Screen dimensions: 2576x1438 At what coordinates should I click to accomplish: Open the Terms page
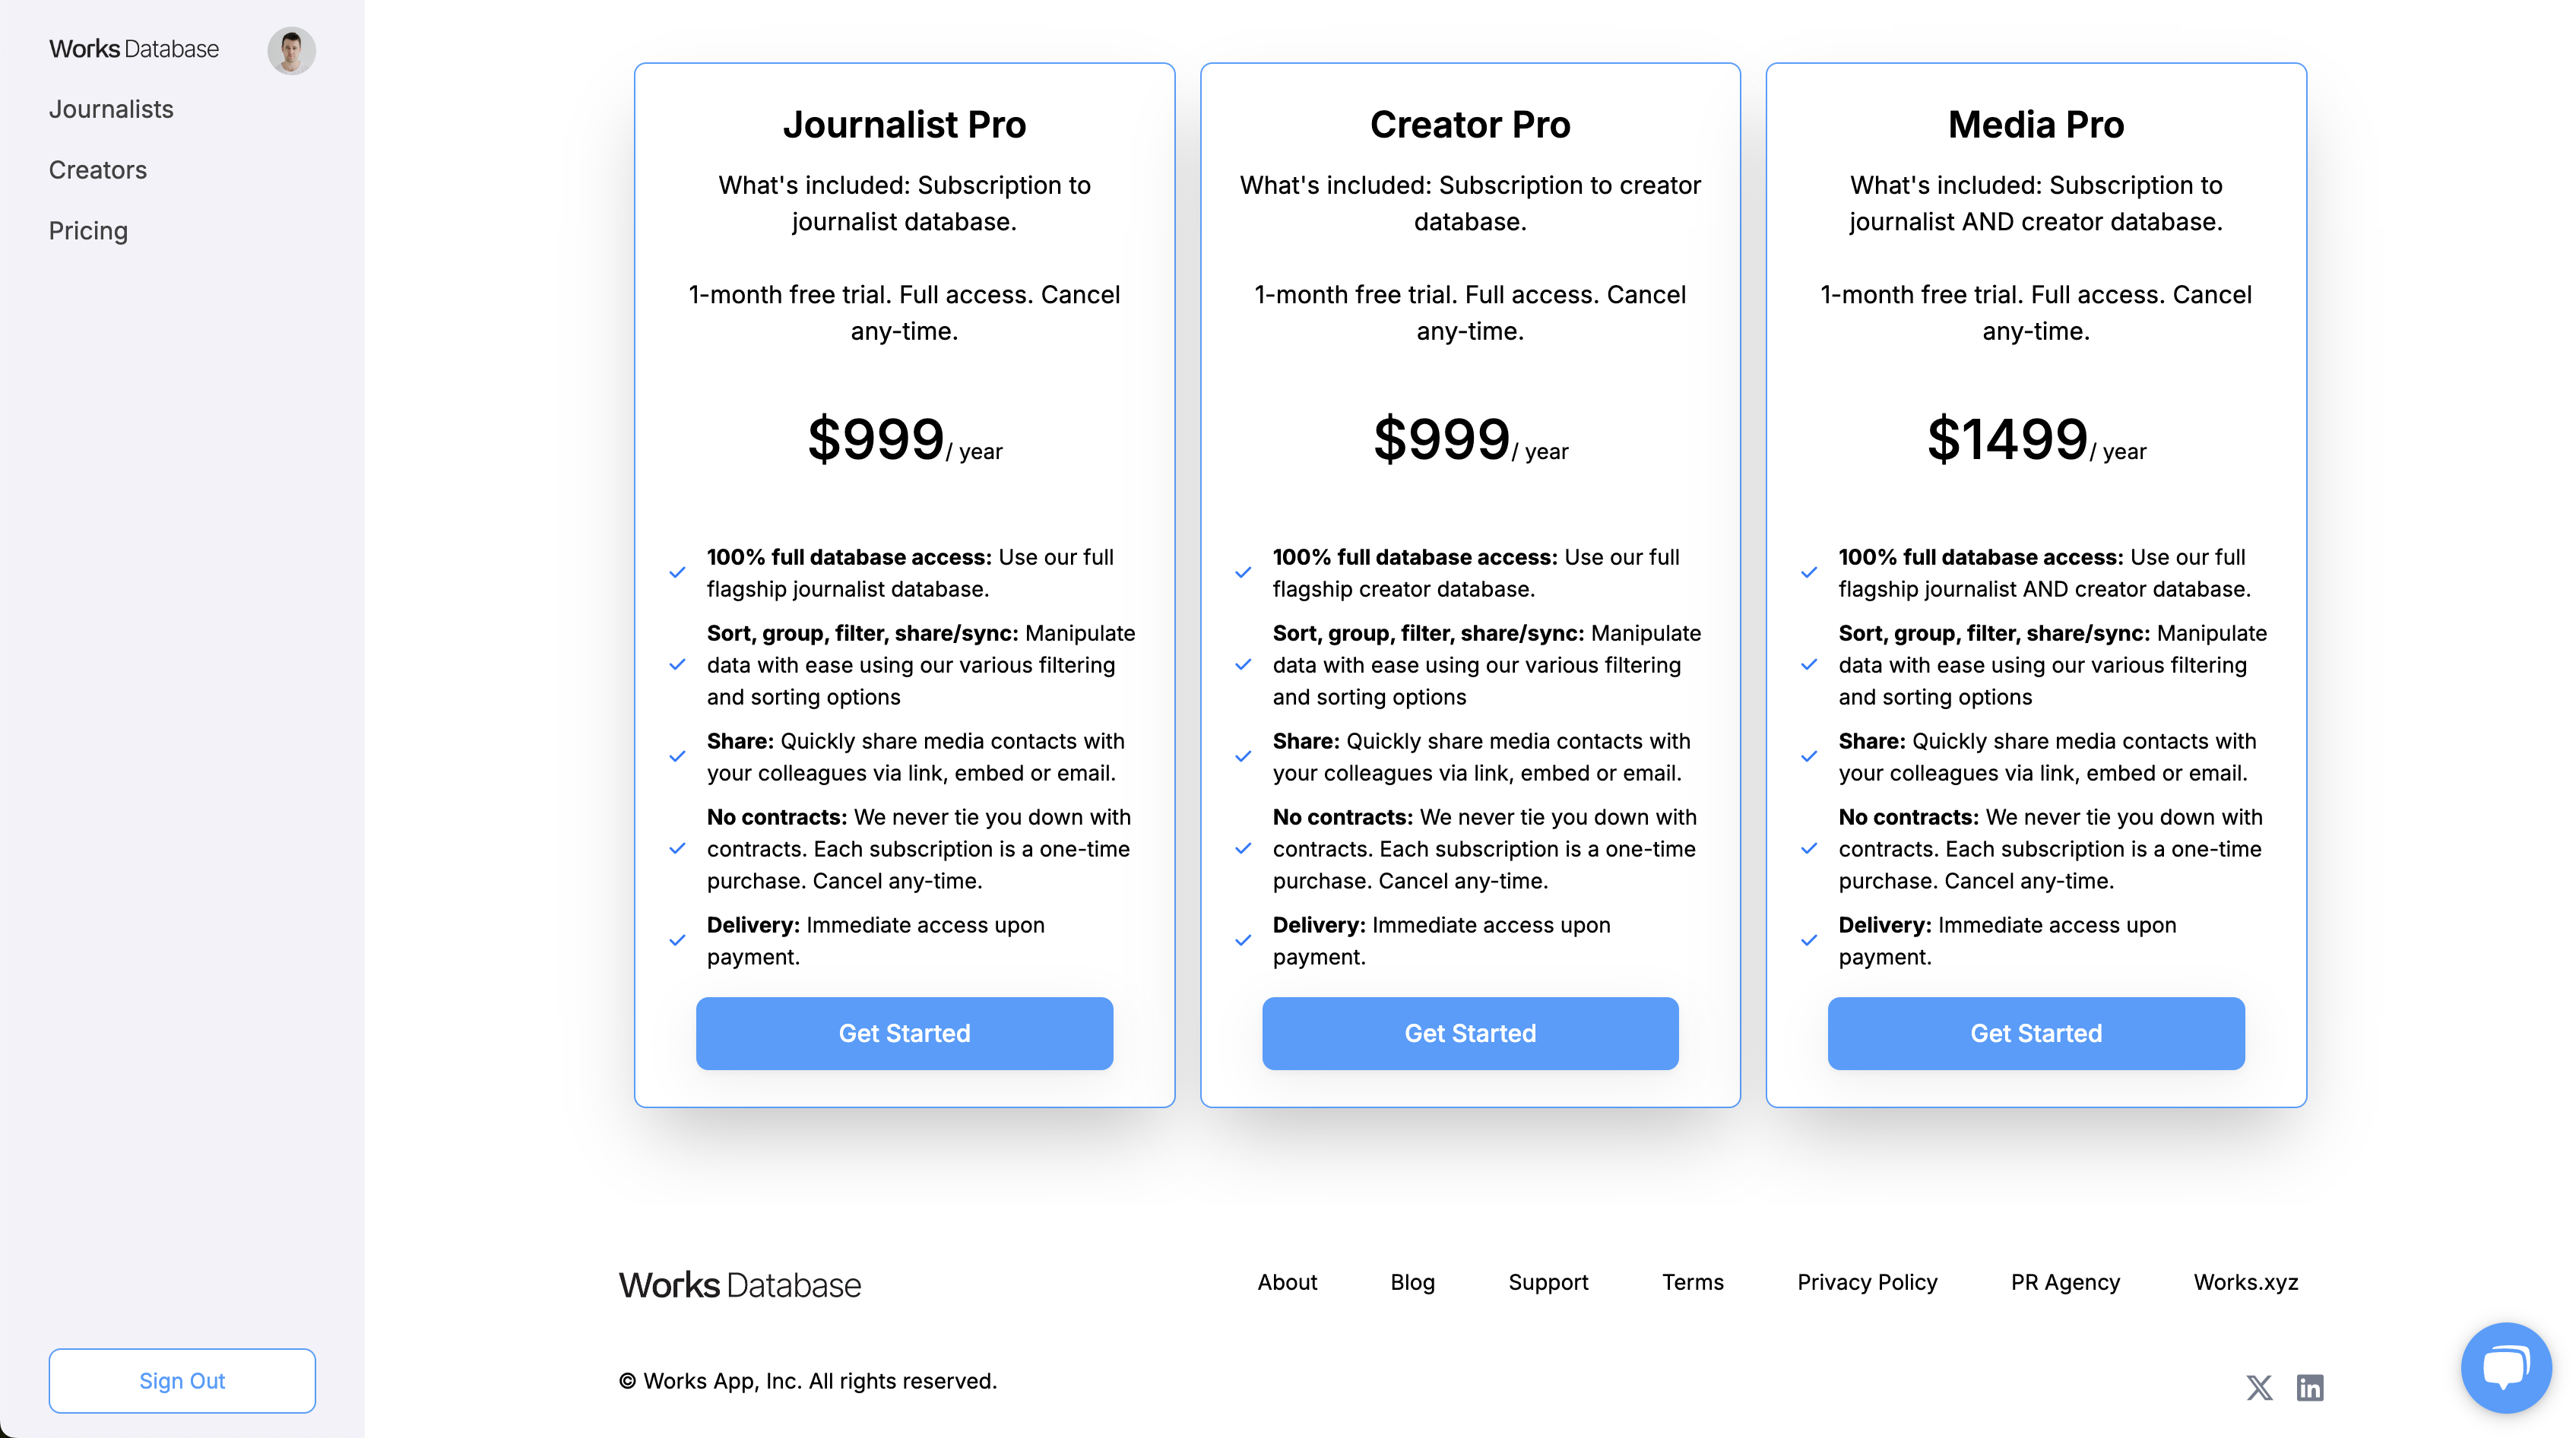tap(1692, 1282)
